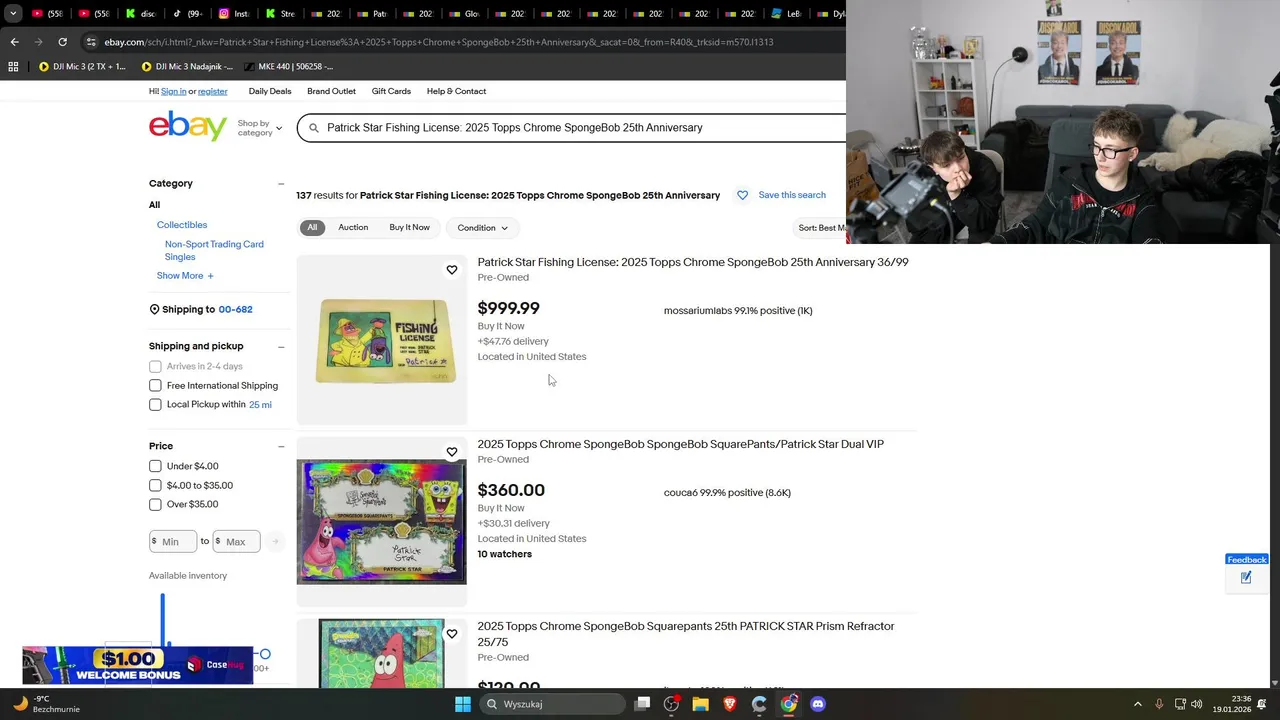Screen dimensions: 1280x720
Task: Open Help & Contact menu item
Action: (x=456, y=91)
